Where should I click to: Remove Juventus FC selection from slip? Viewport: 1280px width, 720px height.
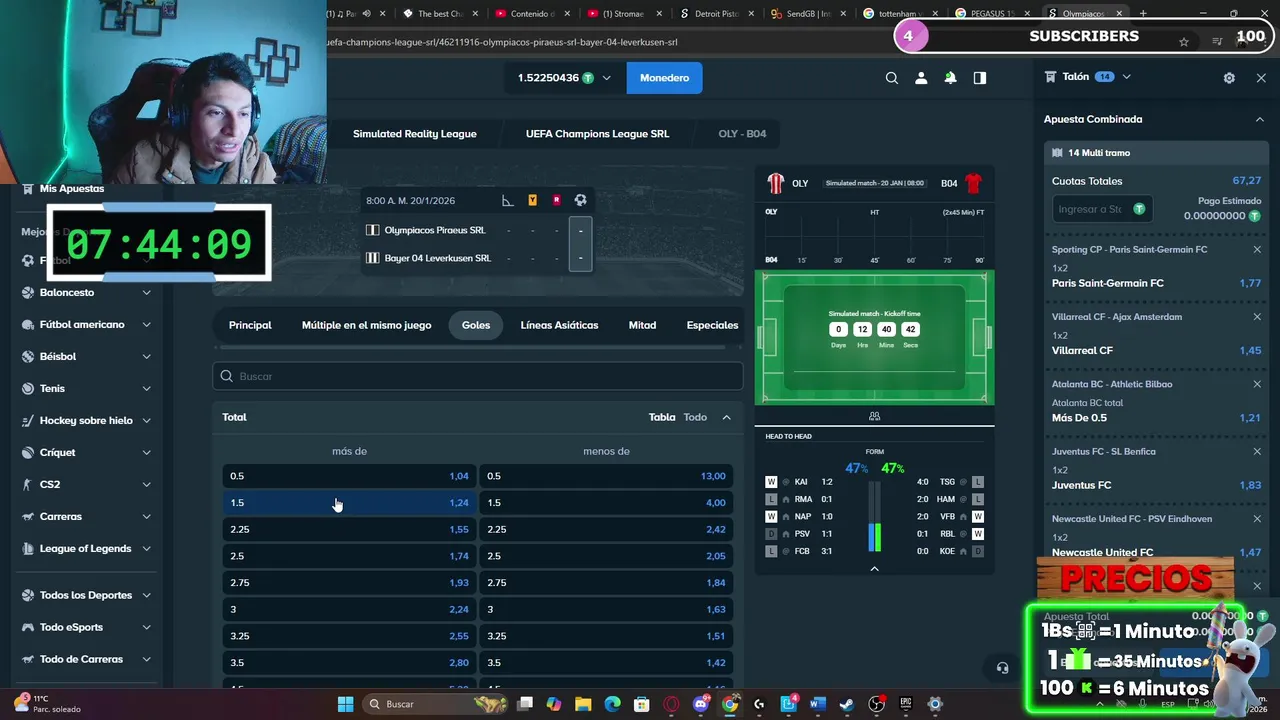(x=1257, y=451)
